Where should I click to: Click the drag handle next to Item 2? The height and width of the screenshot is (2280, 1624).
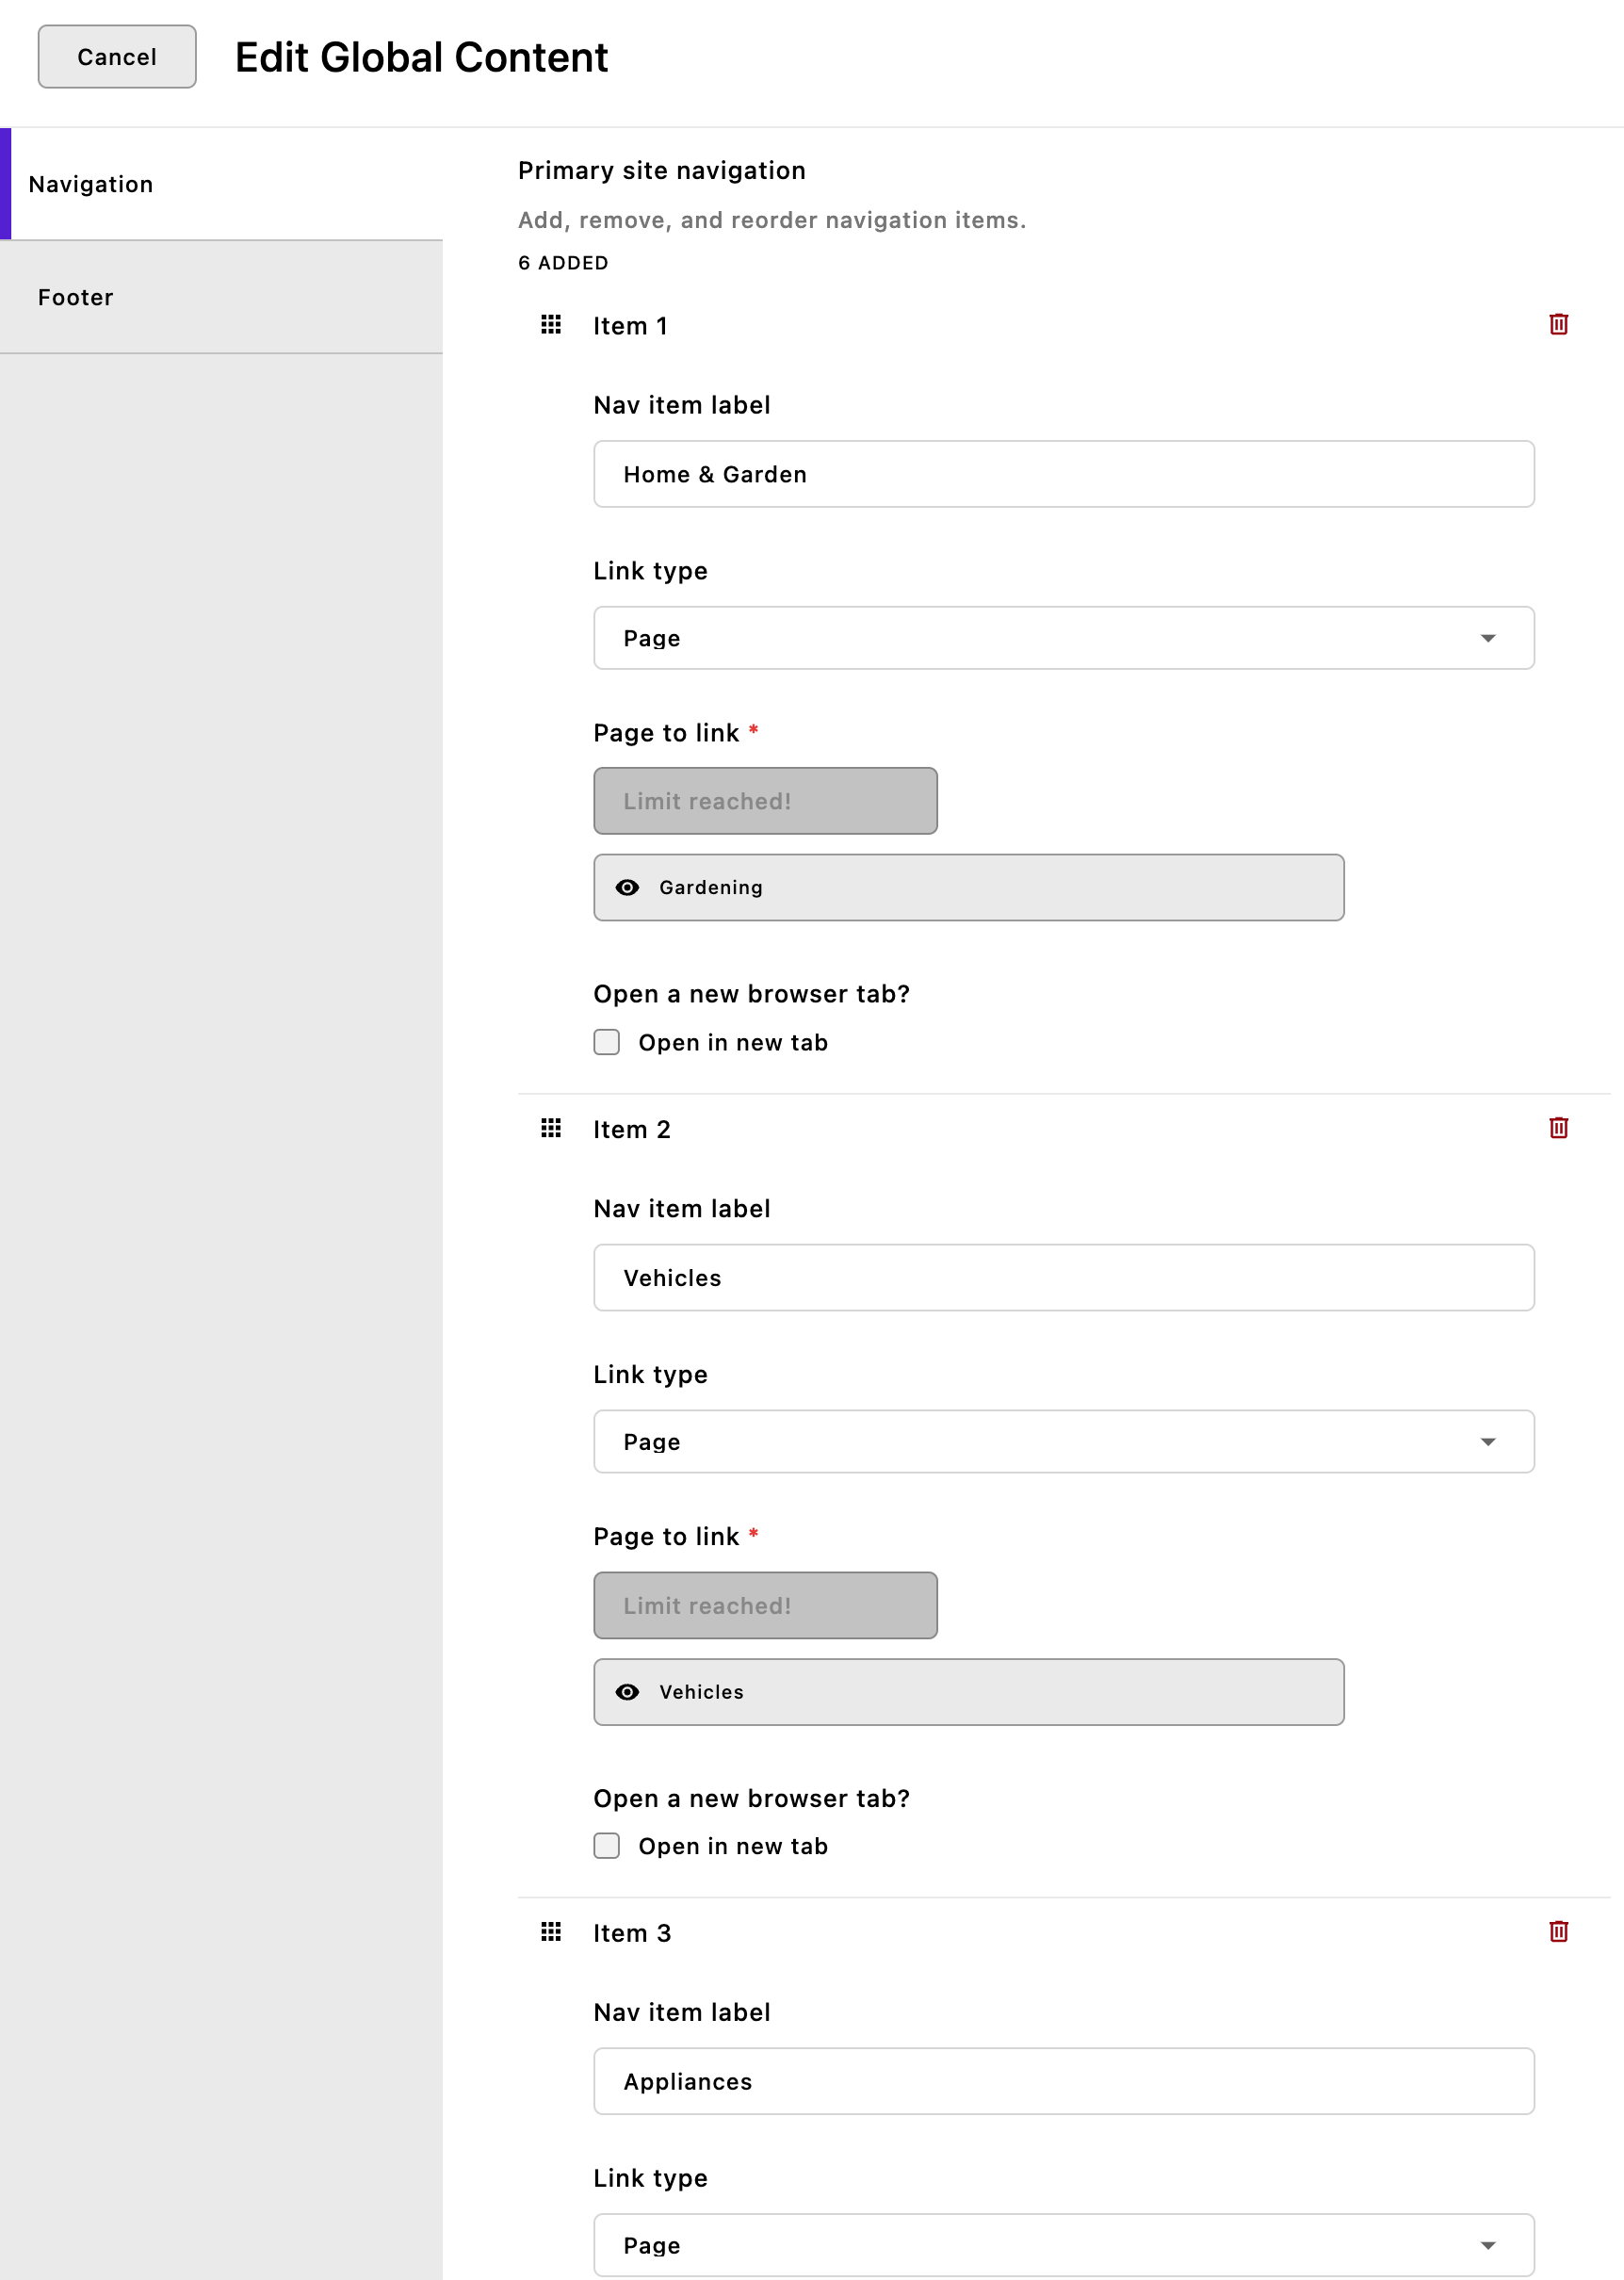pyautogui.click(x=550, y=1129)
